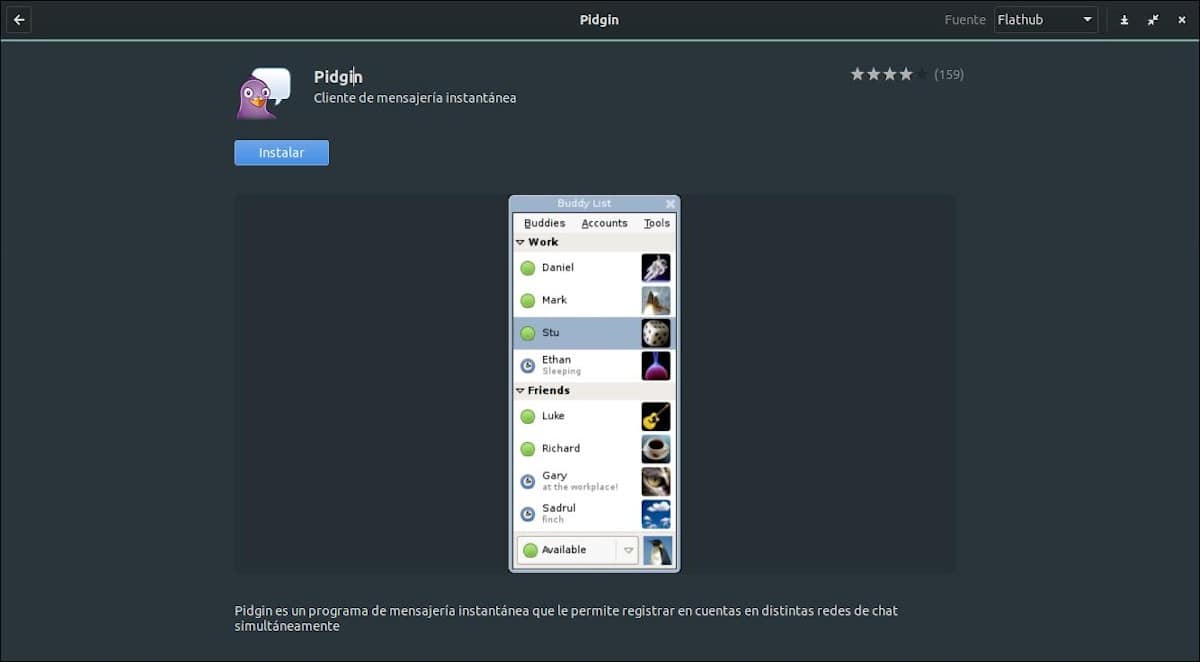Click 'Cliente de mensajería instantánea' subtitle

tap(415, 98)
